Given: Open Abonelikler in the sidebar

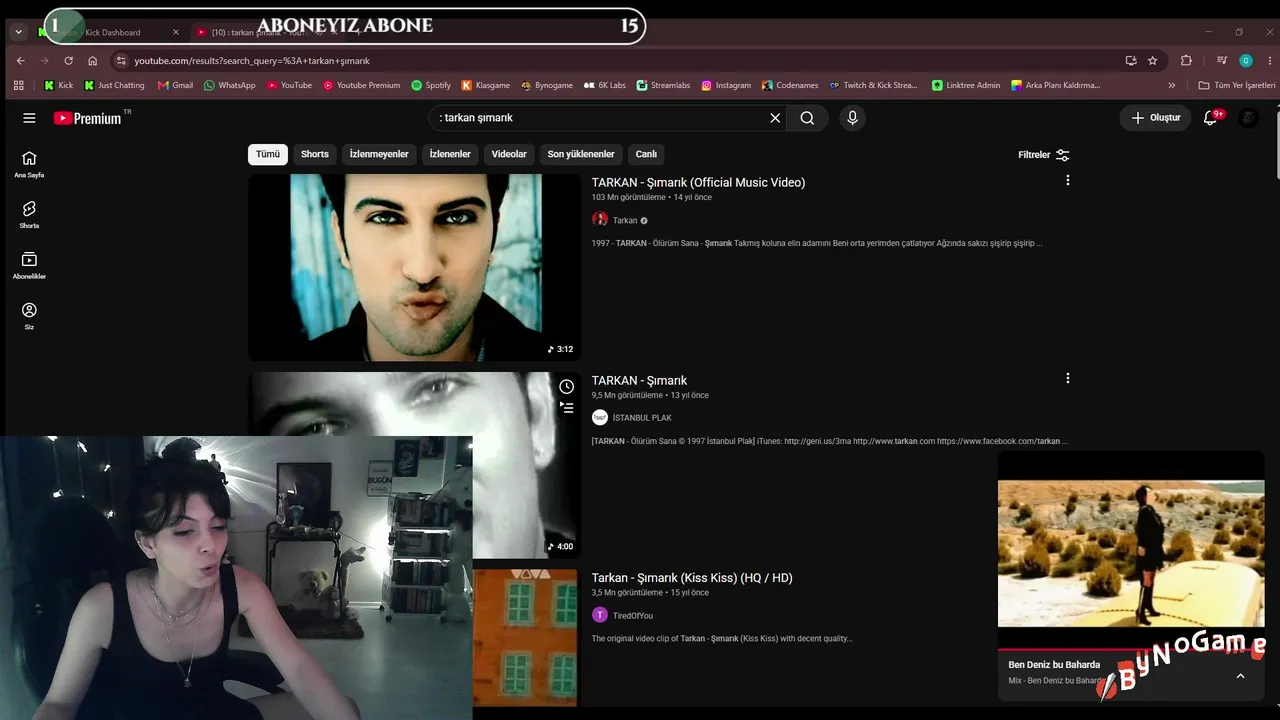Looking at the screenshot, I should [29, 265].
